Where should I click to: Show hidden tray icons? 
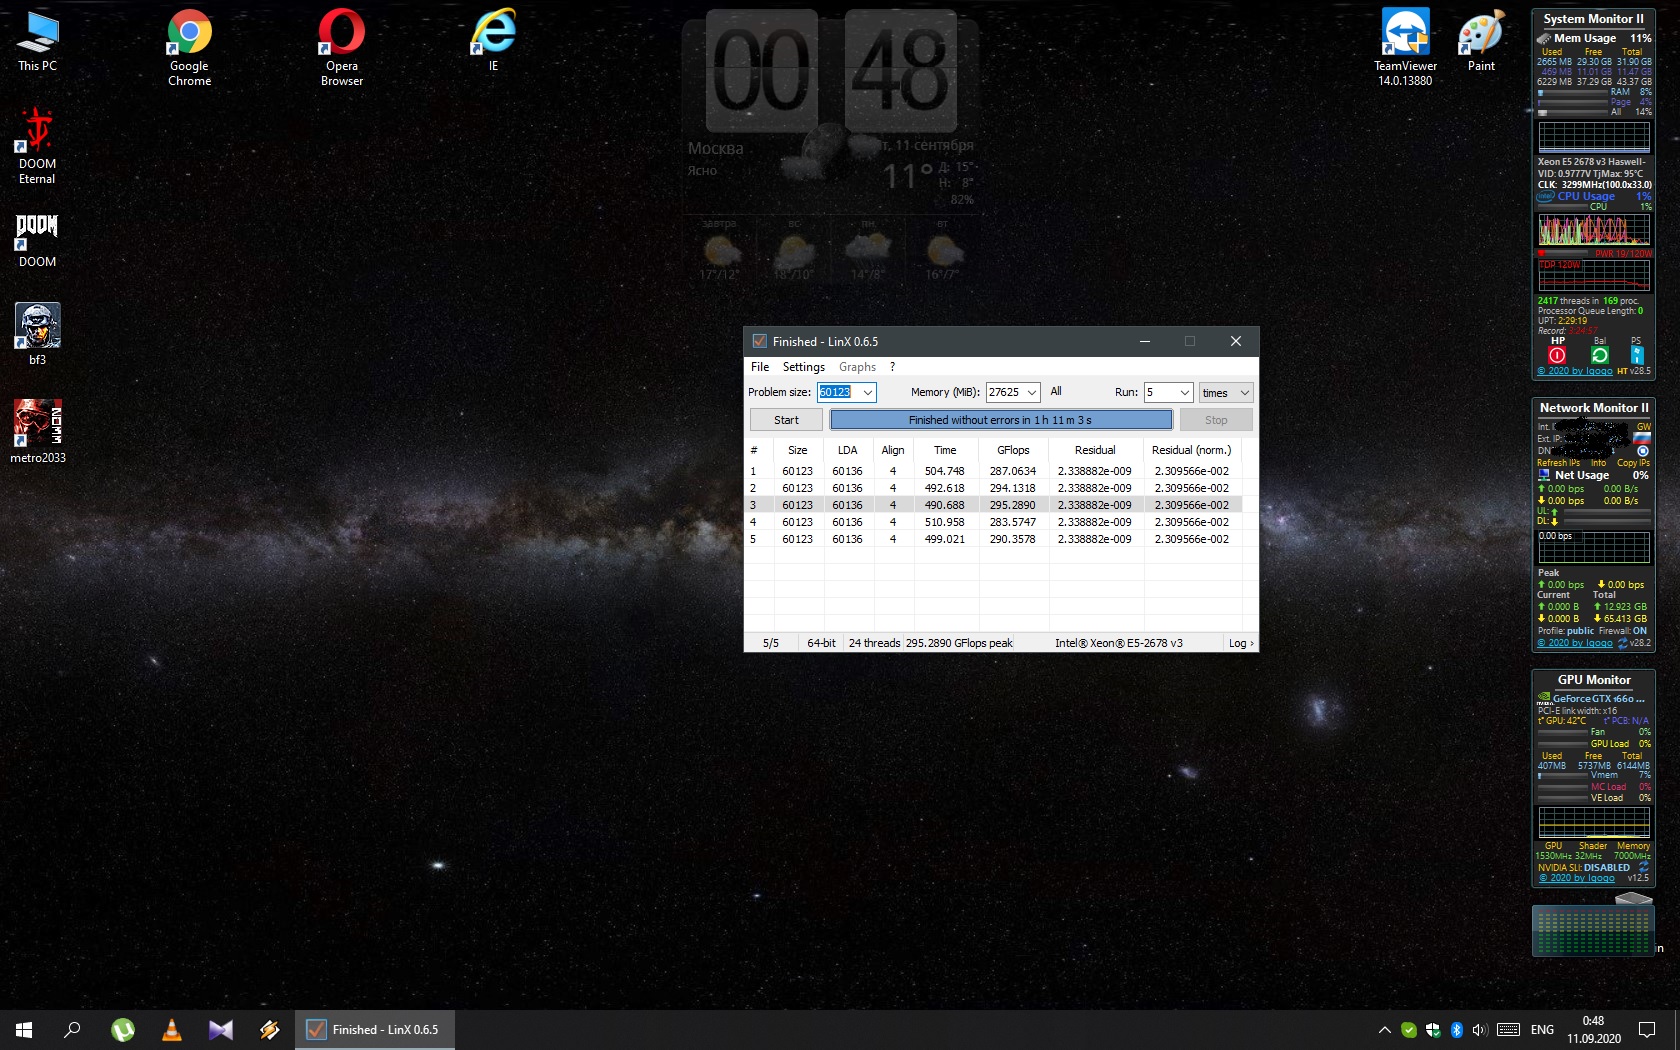[x=1385, y=1030]
